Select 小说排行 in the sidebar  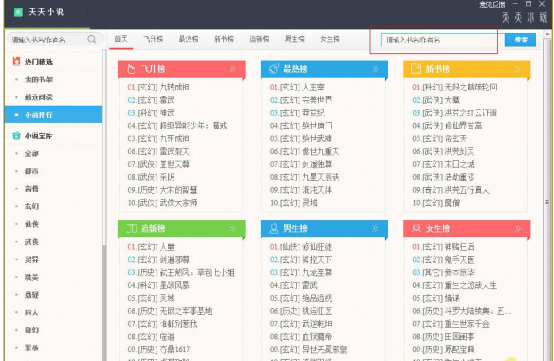coord(53,115)
